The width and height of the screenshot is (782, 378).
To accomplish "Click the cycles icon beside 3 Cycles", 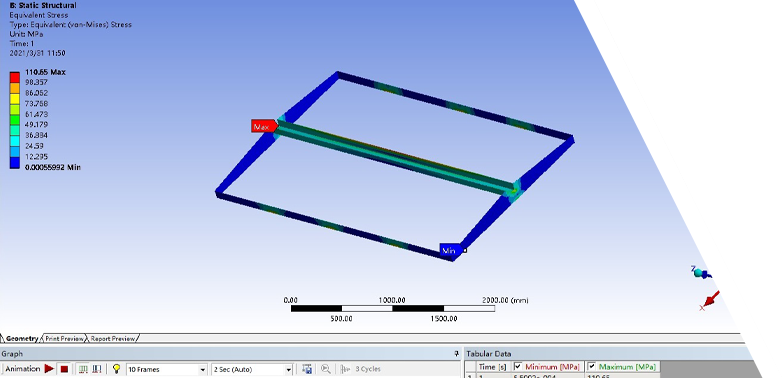I will click(345, 369).
